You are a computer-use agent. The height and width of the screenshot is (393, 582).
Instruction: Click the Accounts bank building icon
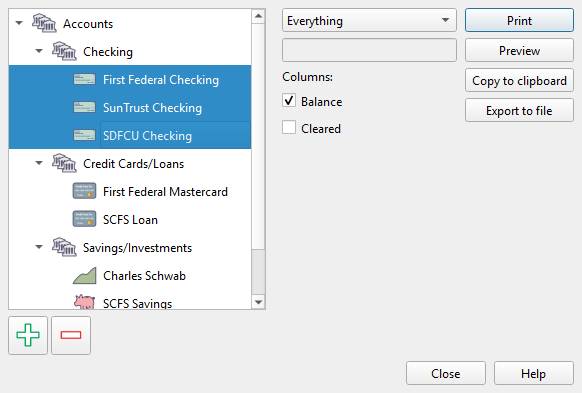click(x=44, y=23)
